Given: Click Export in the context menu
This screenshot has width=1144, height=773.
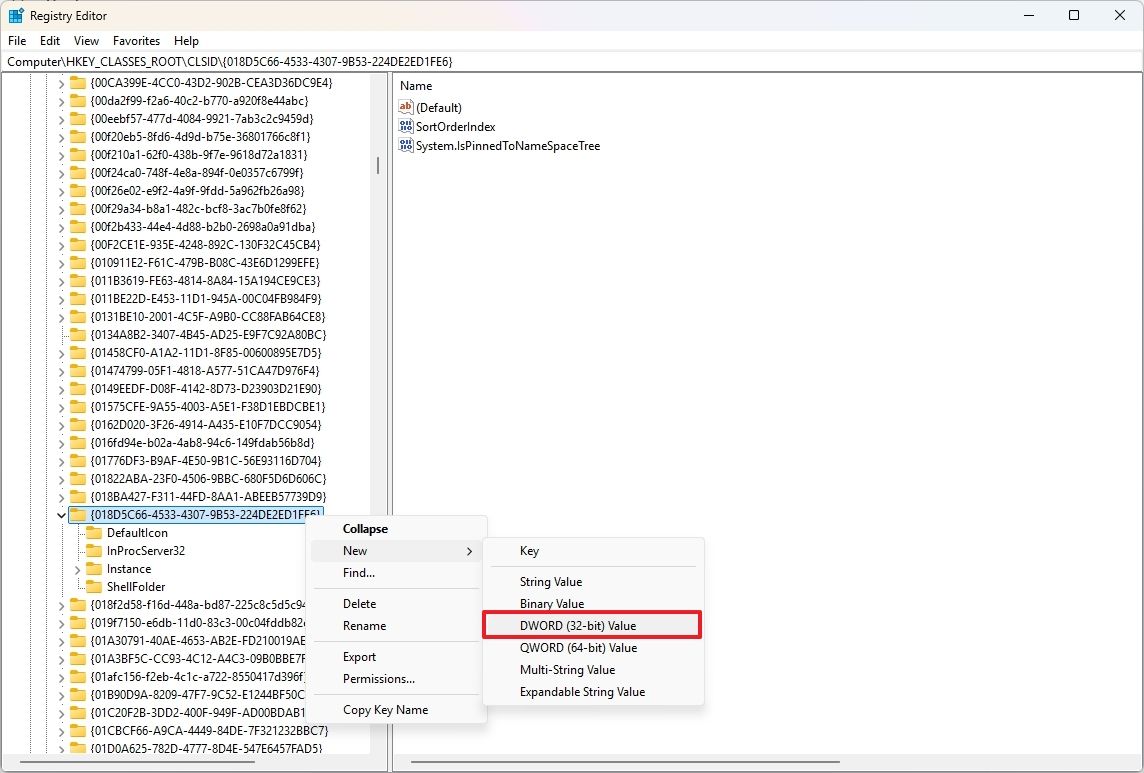Looking at the screenshot, I should tap(358, 656).
